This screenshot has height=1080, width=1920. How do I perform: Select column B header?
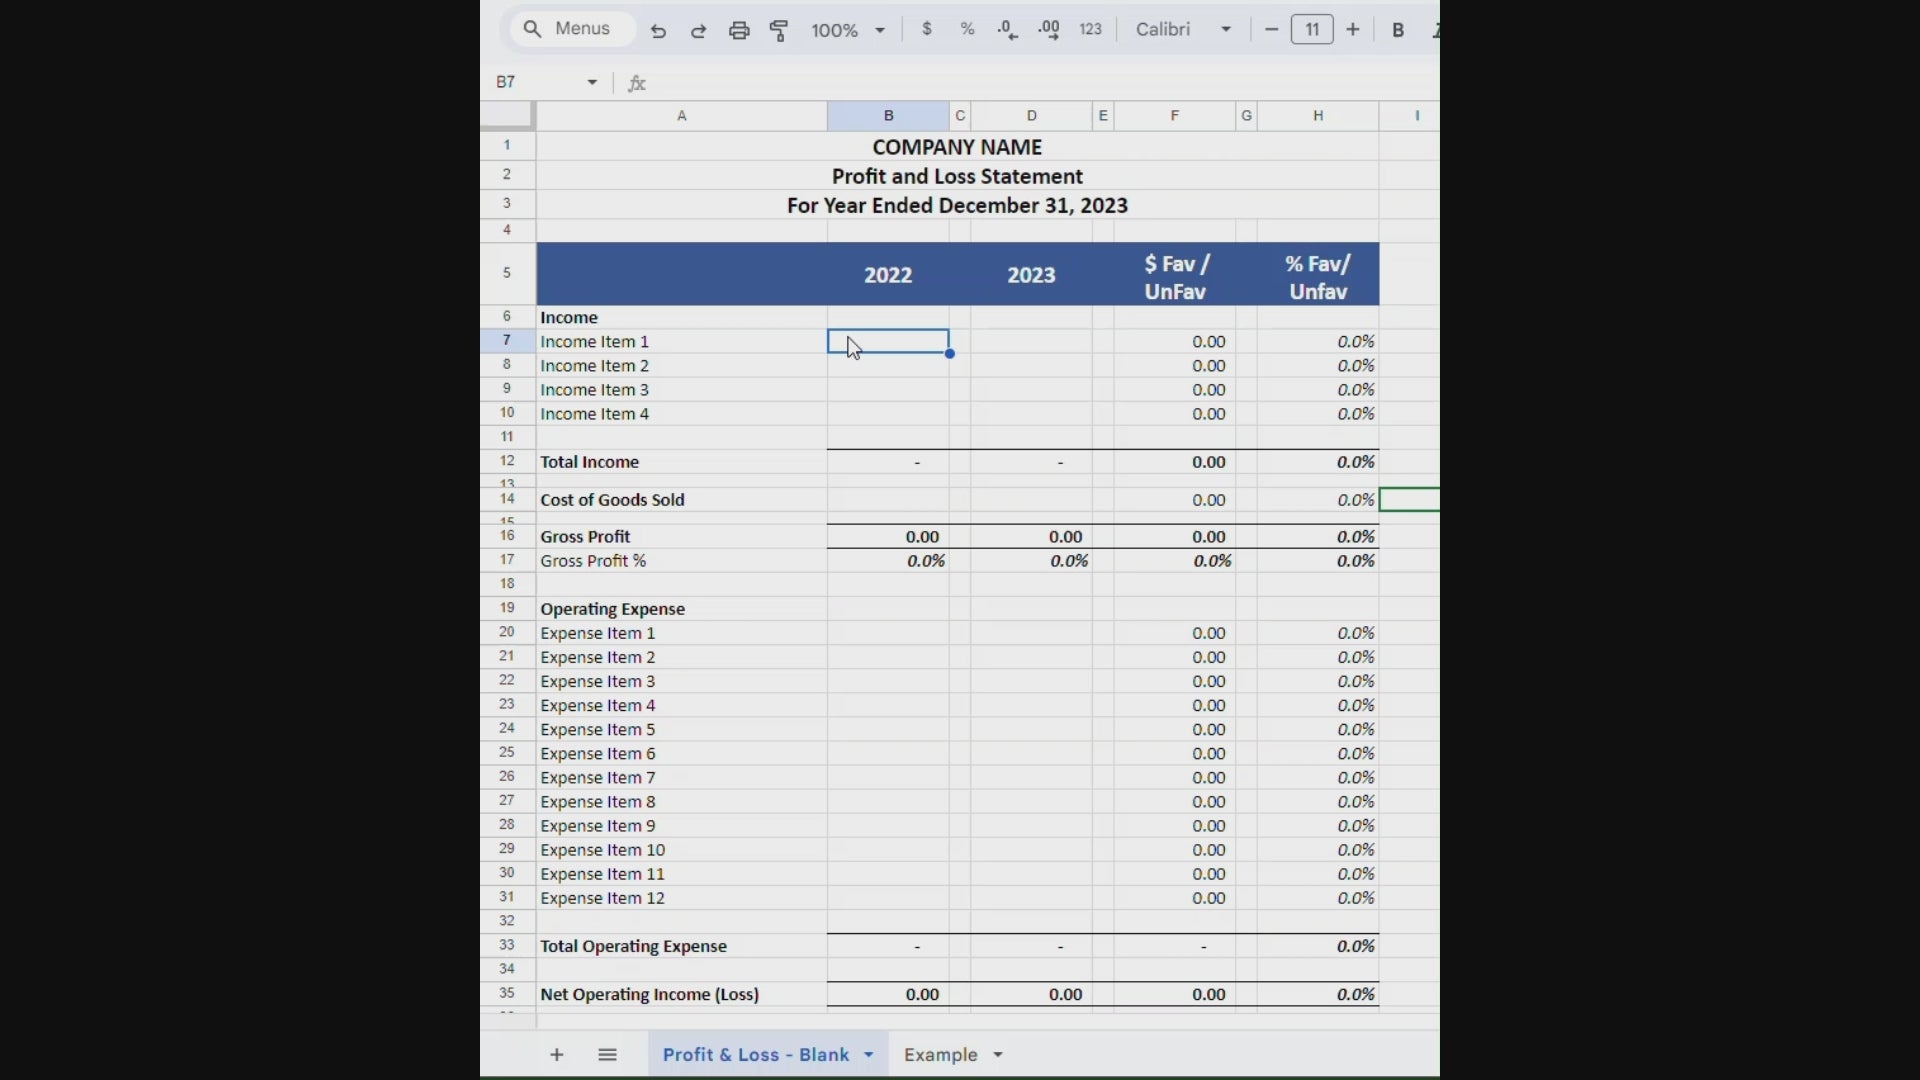pos(888,116)
